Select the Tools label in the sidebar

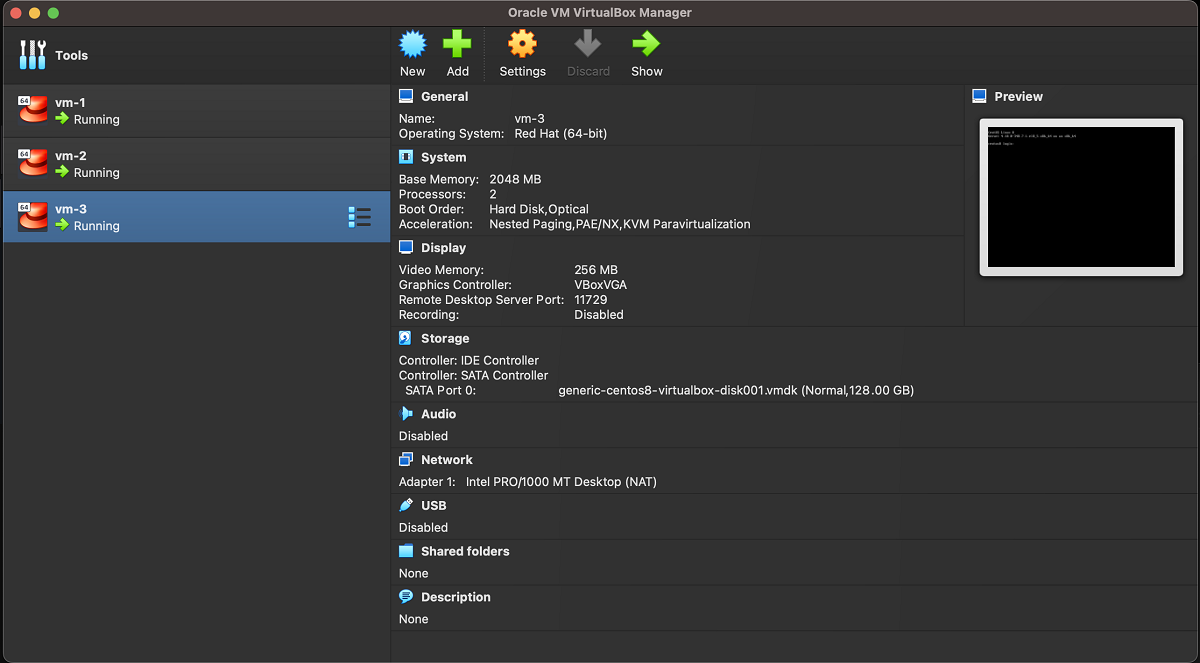click(71, 55)
